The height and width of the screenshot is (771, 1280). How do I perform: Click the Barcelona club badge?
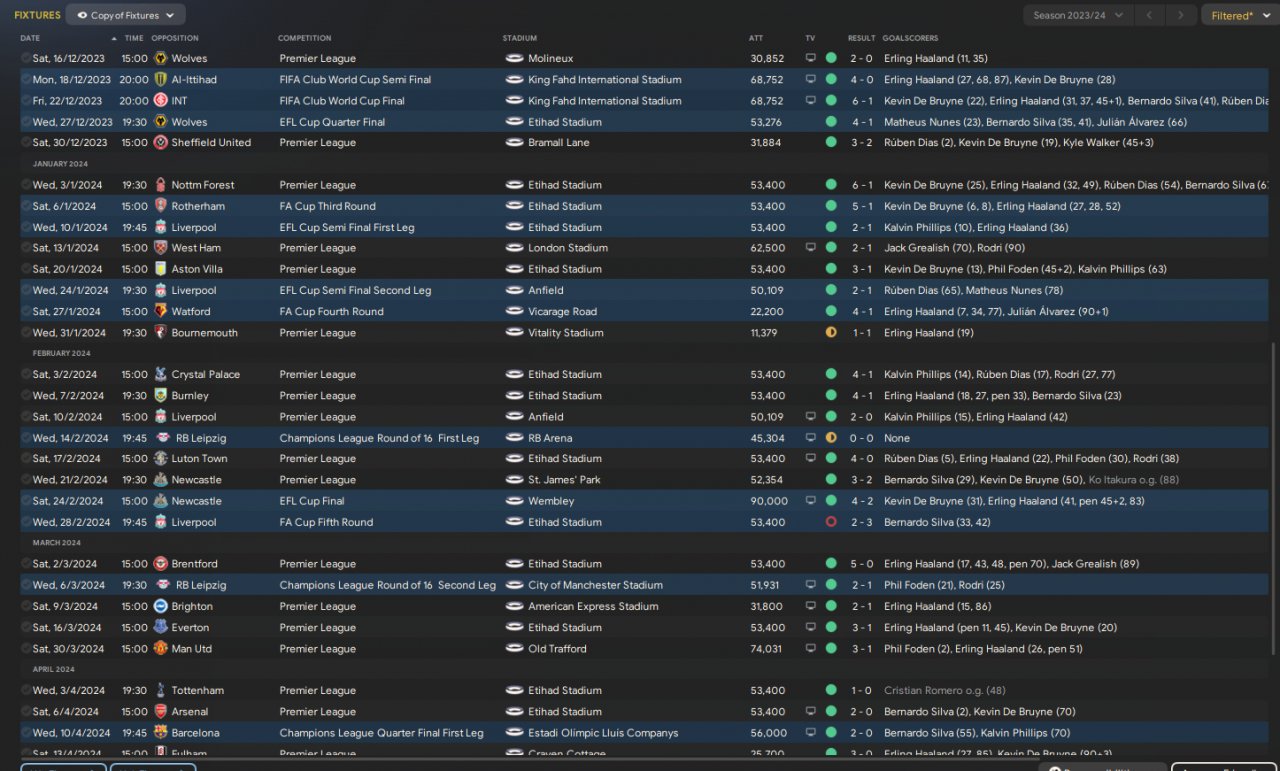[161, 733]
